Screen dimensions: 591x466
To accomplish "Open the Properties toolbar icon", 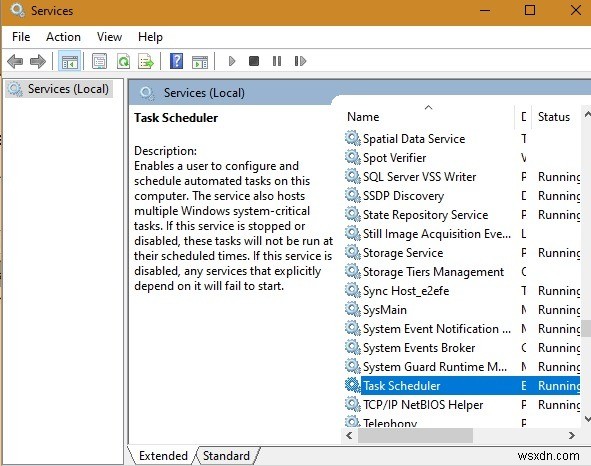I will coord(100,61).
